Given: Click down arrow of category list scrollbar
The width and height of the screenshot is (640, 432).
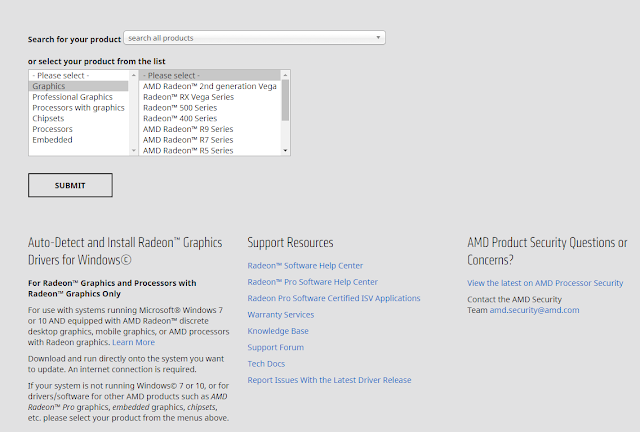Looking at the screenshot, I should (x=133, y=150).
